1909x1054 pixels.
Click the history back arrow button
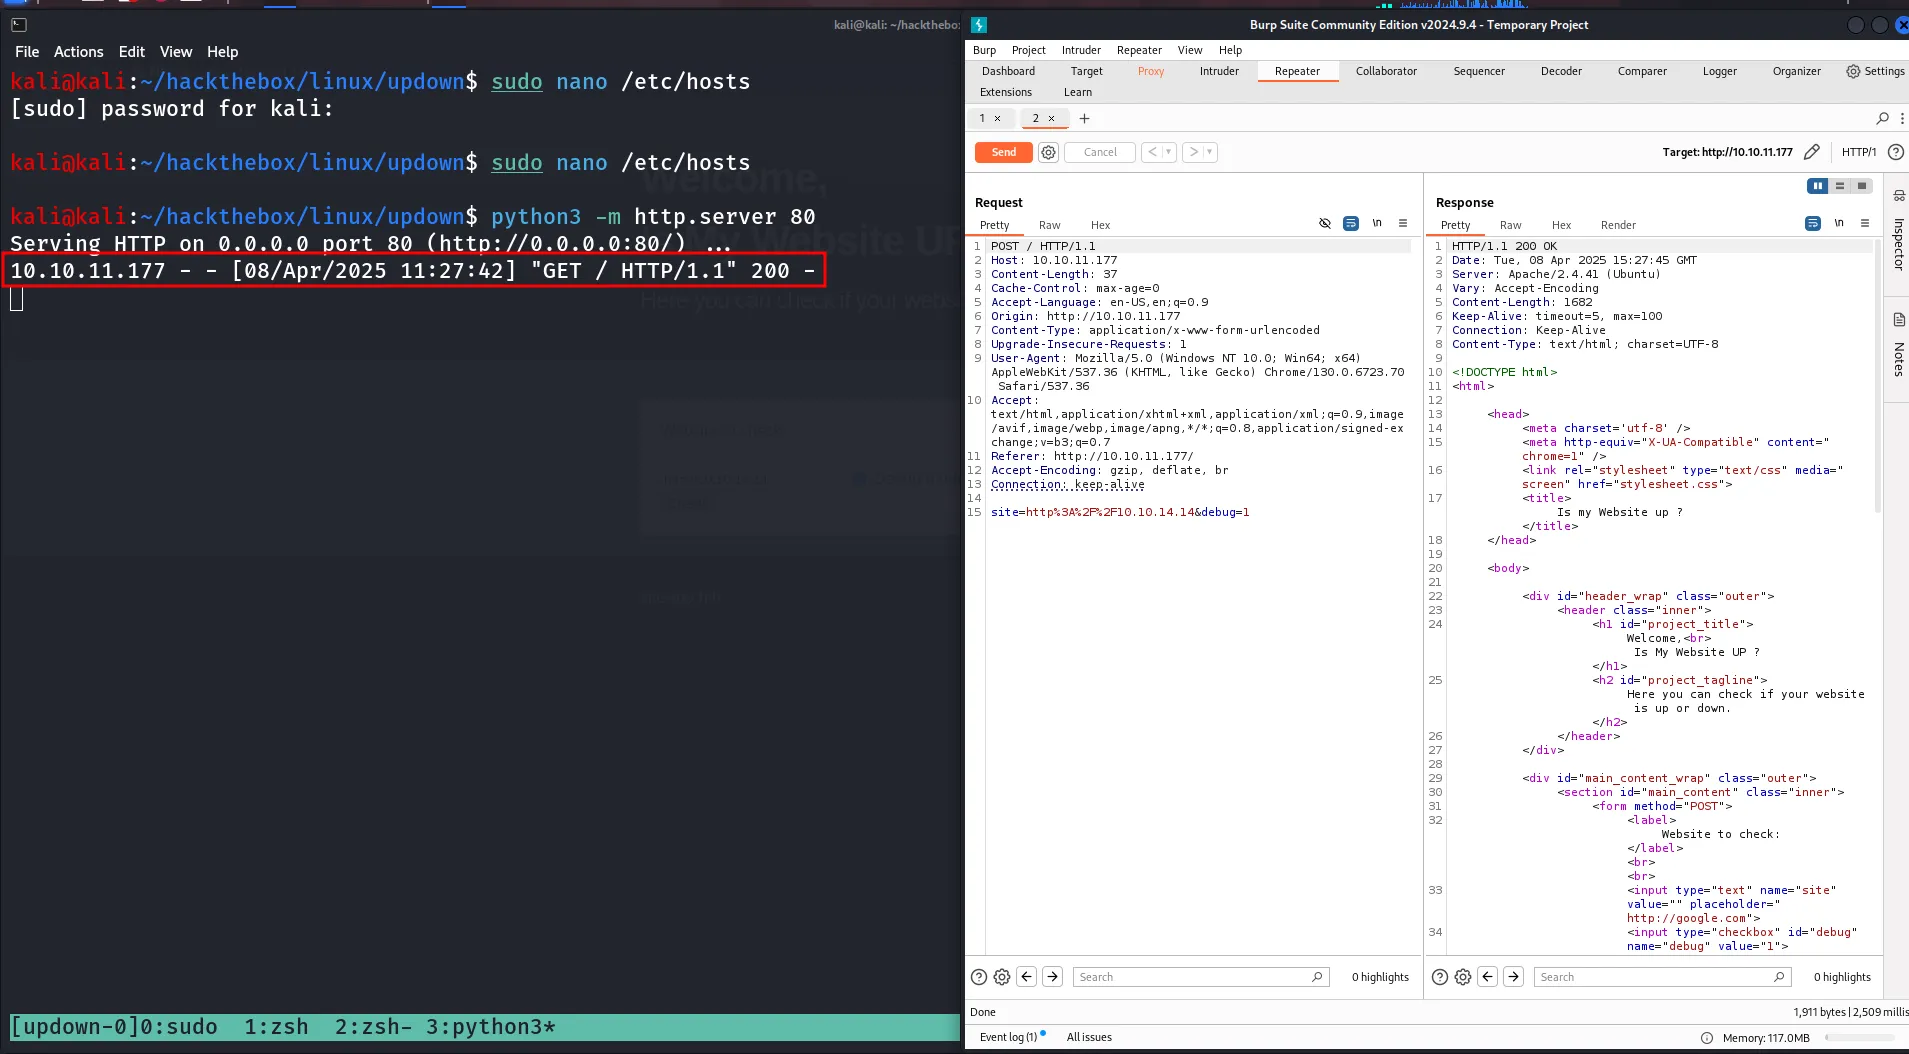coord(1152,152)
